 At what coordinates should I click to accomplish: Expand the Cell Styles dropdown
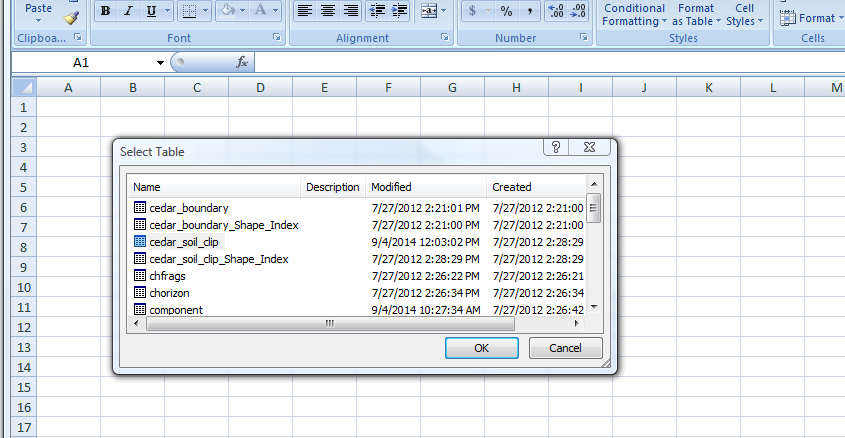pyautogui.click(x=744, y=14)
